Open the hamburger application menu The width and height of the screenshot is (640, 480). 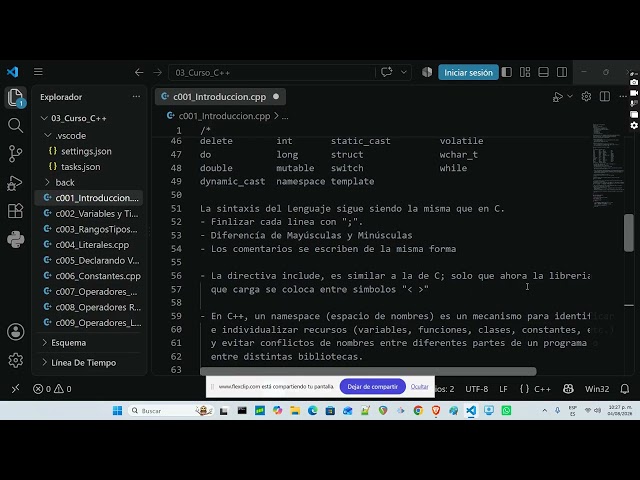(x=38, y=72)
